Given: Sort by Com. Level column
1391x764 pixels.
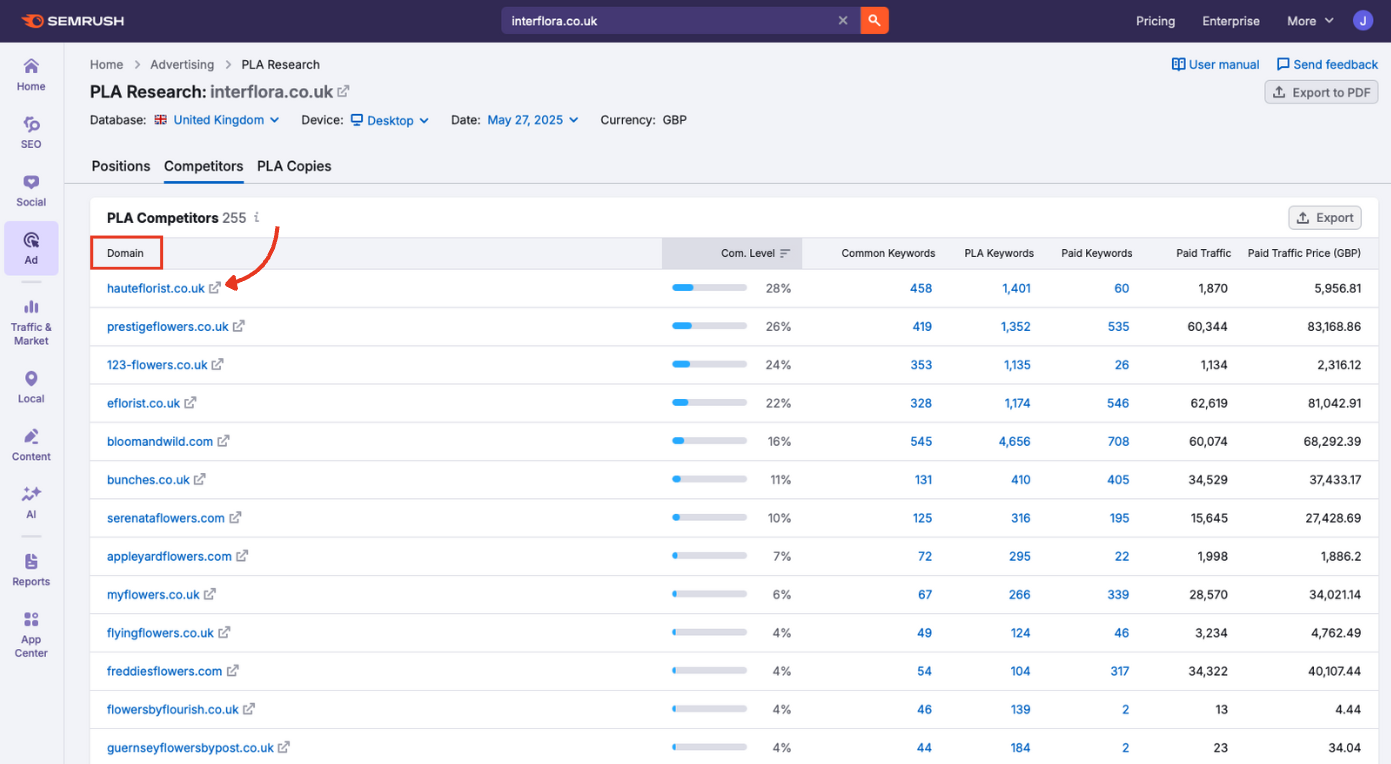Looking at the screenshot, I should tap(755, 253).
